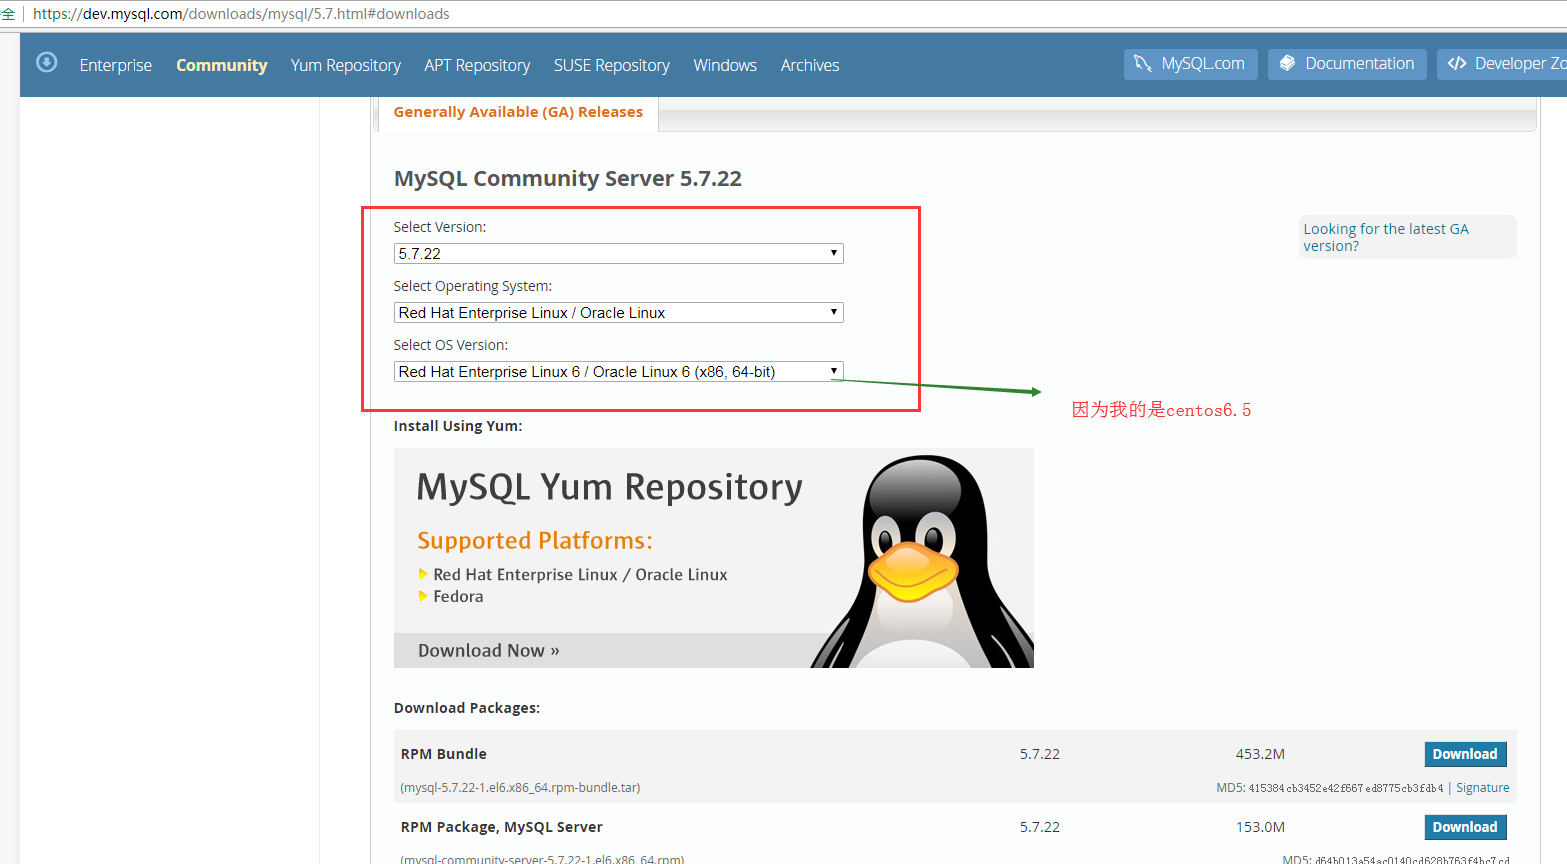Click the MySQL.com dolphin icon

tap(1143, 64)
